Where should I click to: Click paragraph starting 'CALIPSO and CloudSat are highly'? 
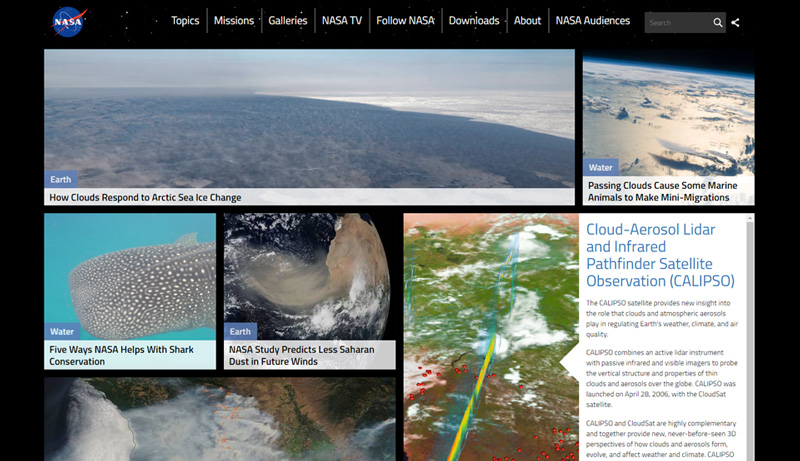click(662, 440)
